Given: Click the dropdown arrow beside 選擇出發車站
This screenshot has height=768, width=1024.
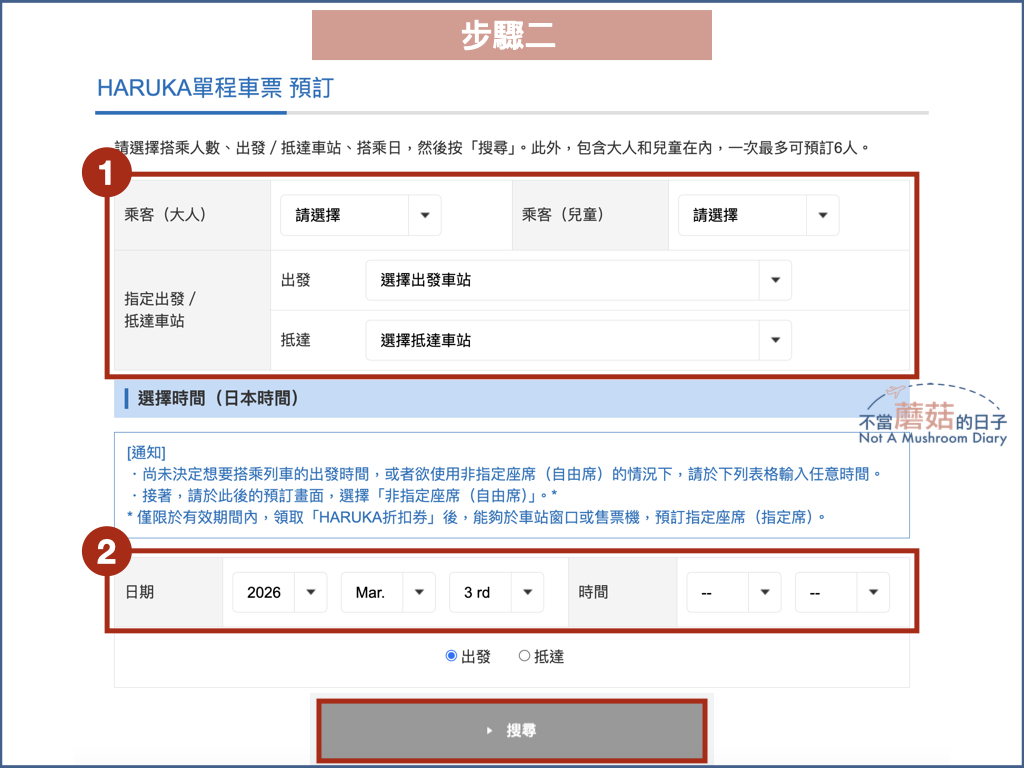Looking at the screenshot, I should coord(775,280).
